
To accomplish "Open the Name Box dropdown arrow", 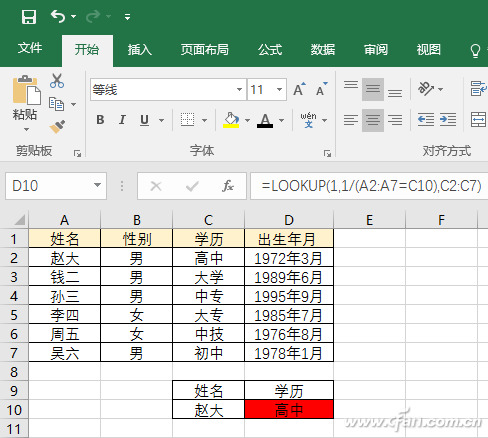I will tap(97, 185).
